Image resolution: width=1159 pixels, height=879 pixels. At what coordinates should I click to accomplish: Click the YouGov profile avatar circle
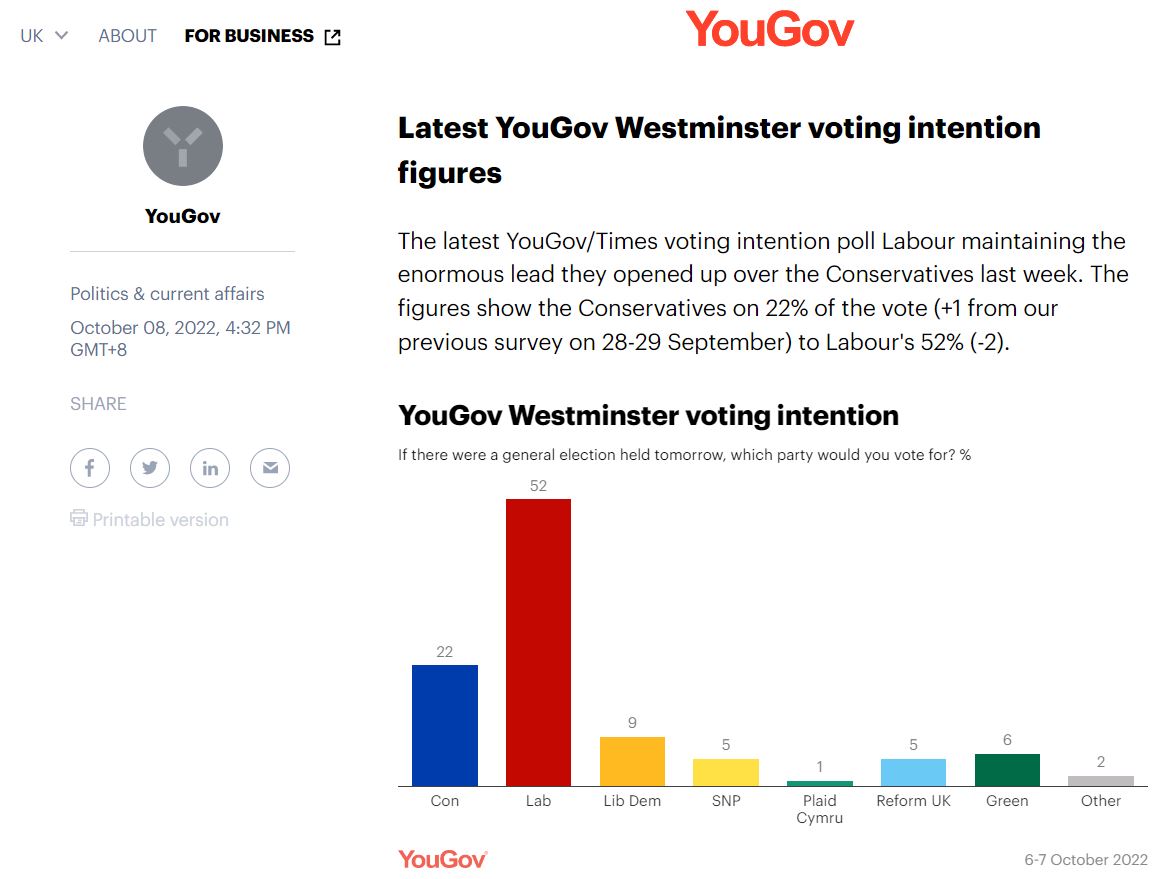182,145
